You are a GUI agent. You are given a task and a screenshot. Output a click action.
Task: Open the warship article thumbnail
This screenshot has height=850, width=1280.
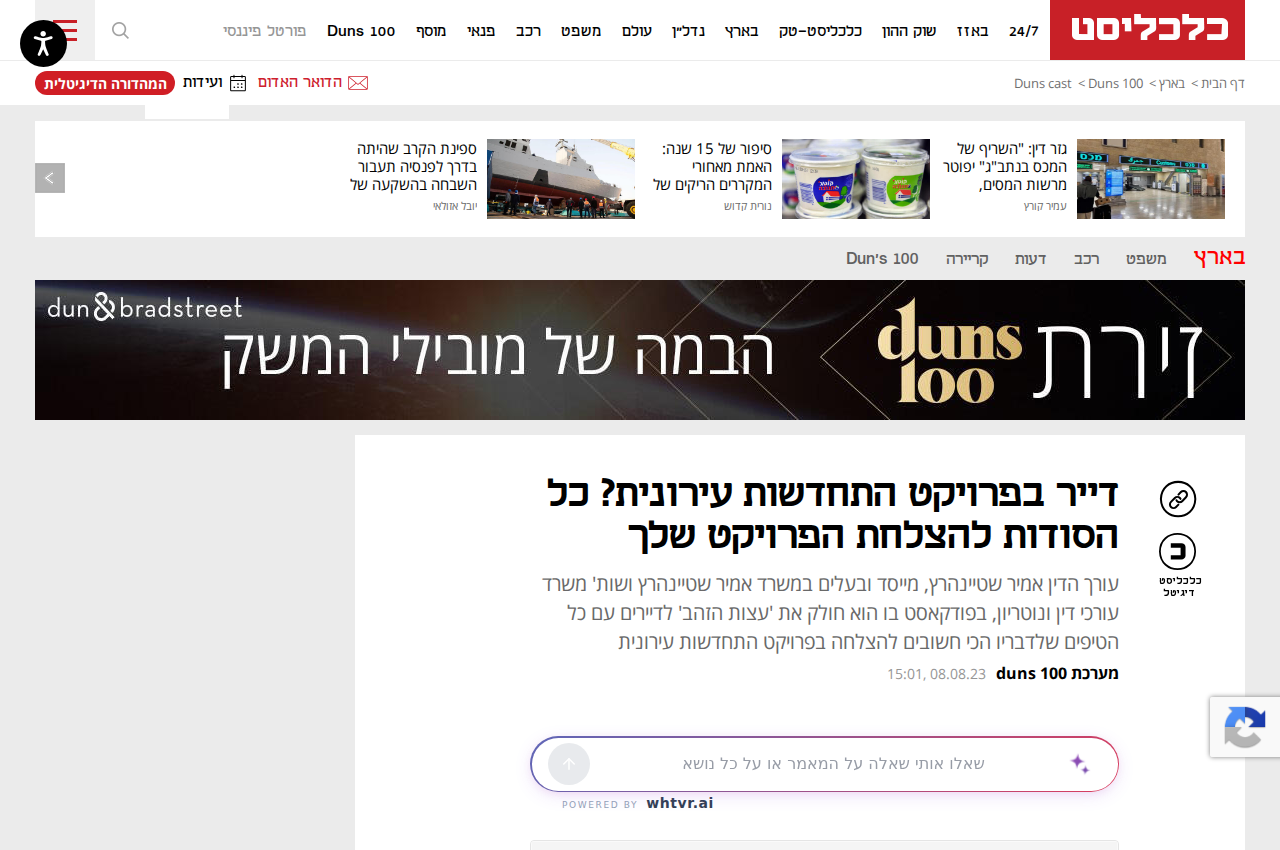pyautogui.click(x=561, y=179)
